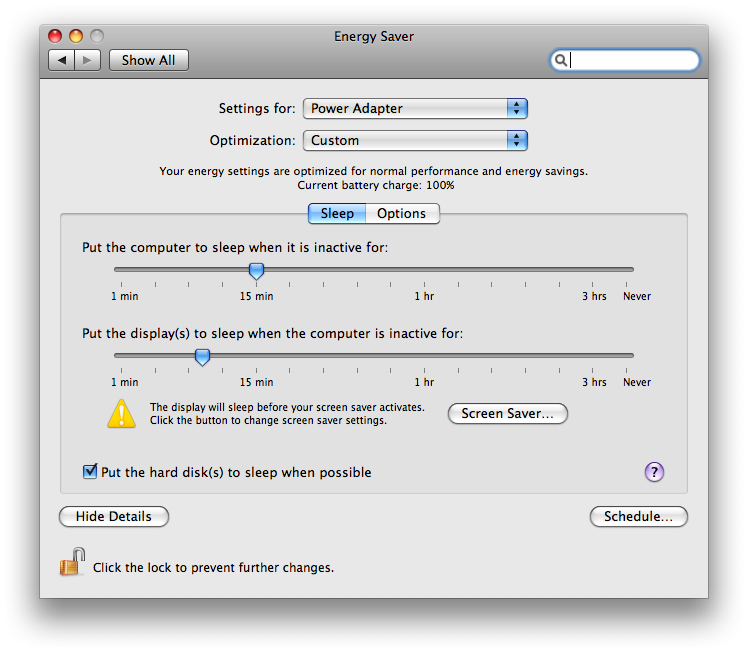Switch to the Options tab
Screen dimensions: 748x653
(402, 213)
